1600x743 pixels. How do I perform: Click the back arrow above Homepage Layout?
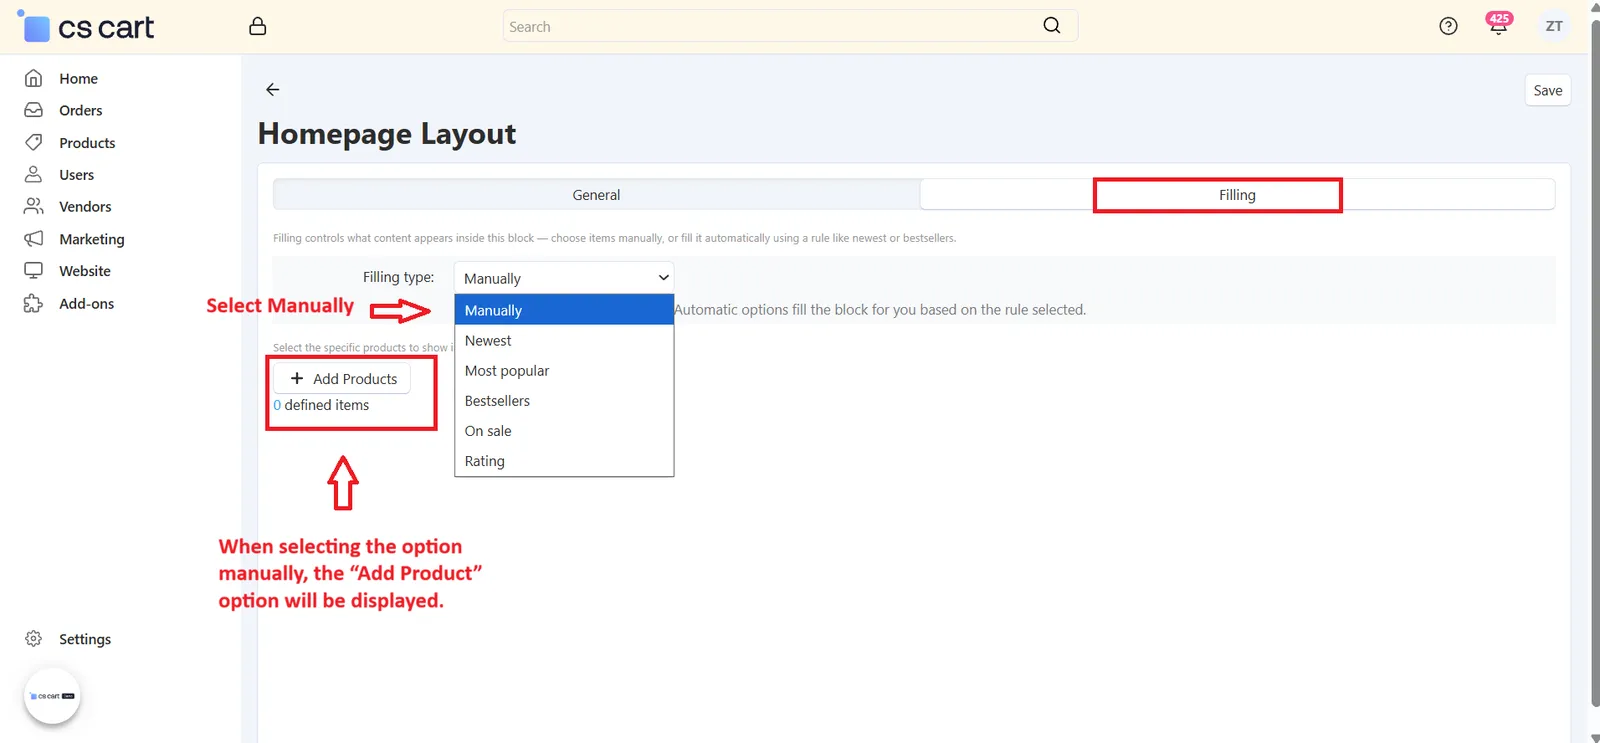273,90
